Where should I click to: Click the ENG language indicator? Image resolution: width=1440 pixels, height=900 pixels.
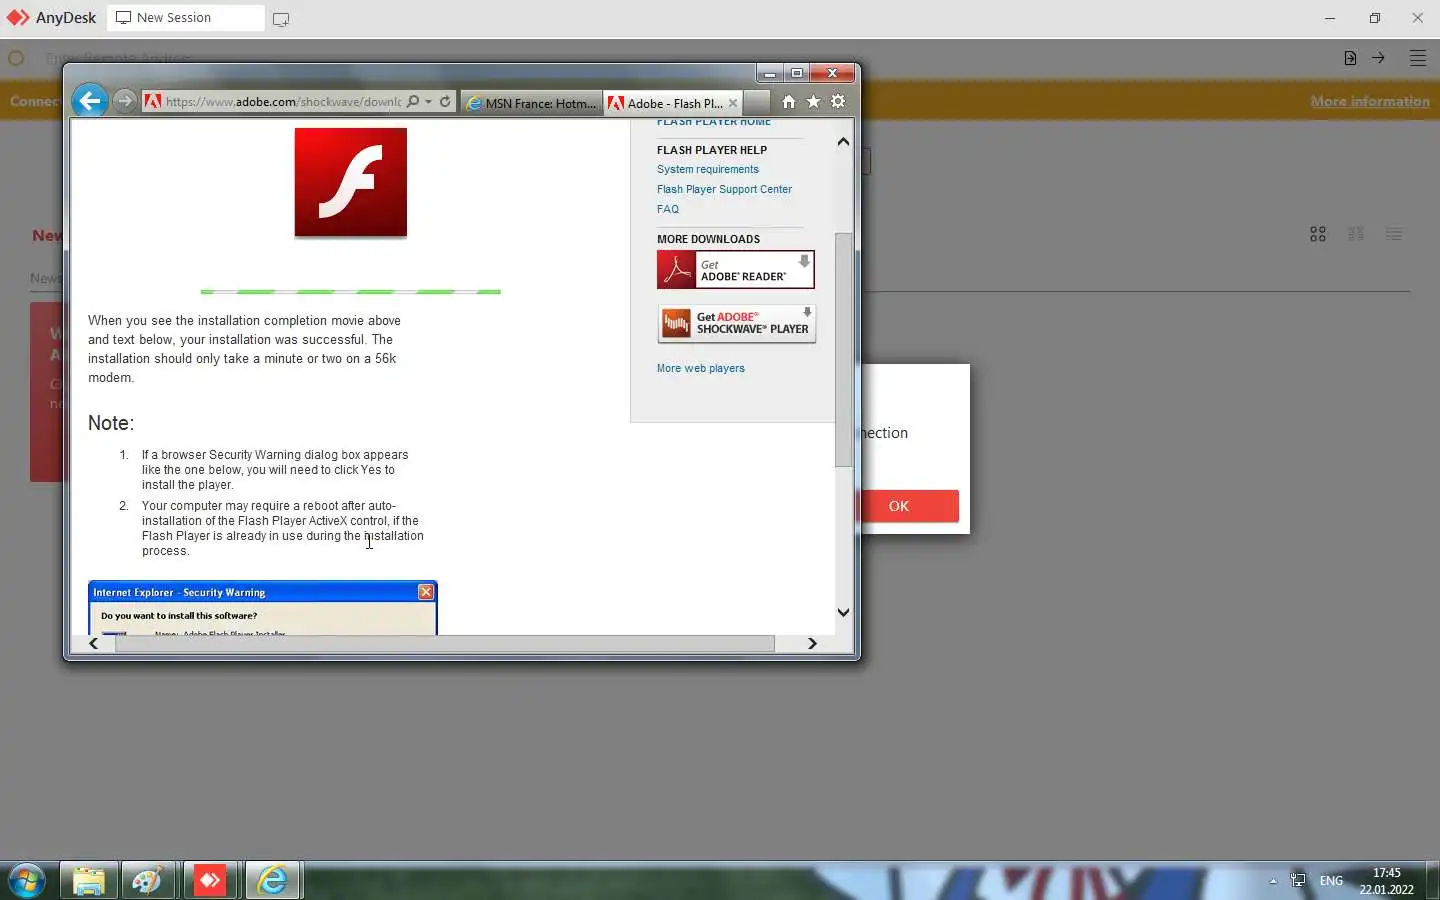click(x=1331, y=881)
